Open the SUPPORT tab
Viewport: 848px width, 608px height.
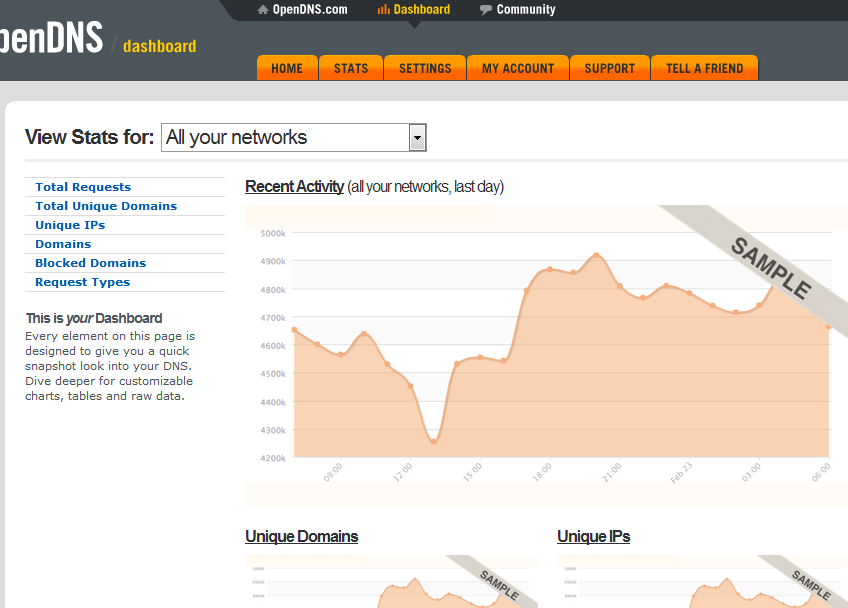click(x=610, y=68)
